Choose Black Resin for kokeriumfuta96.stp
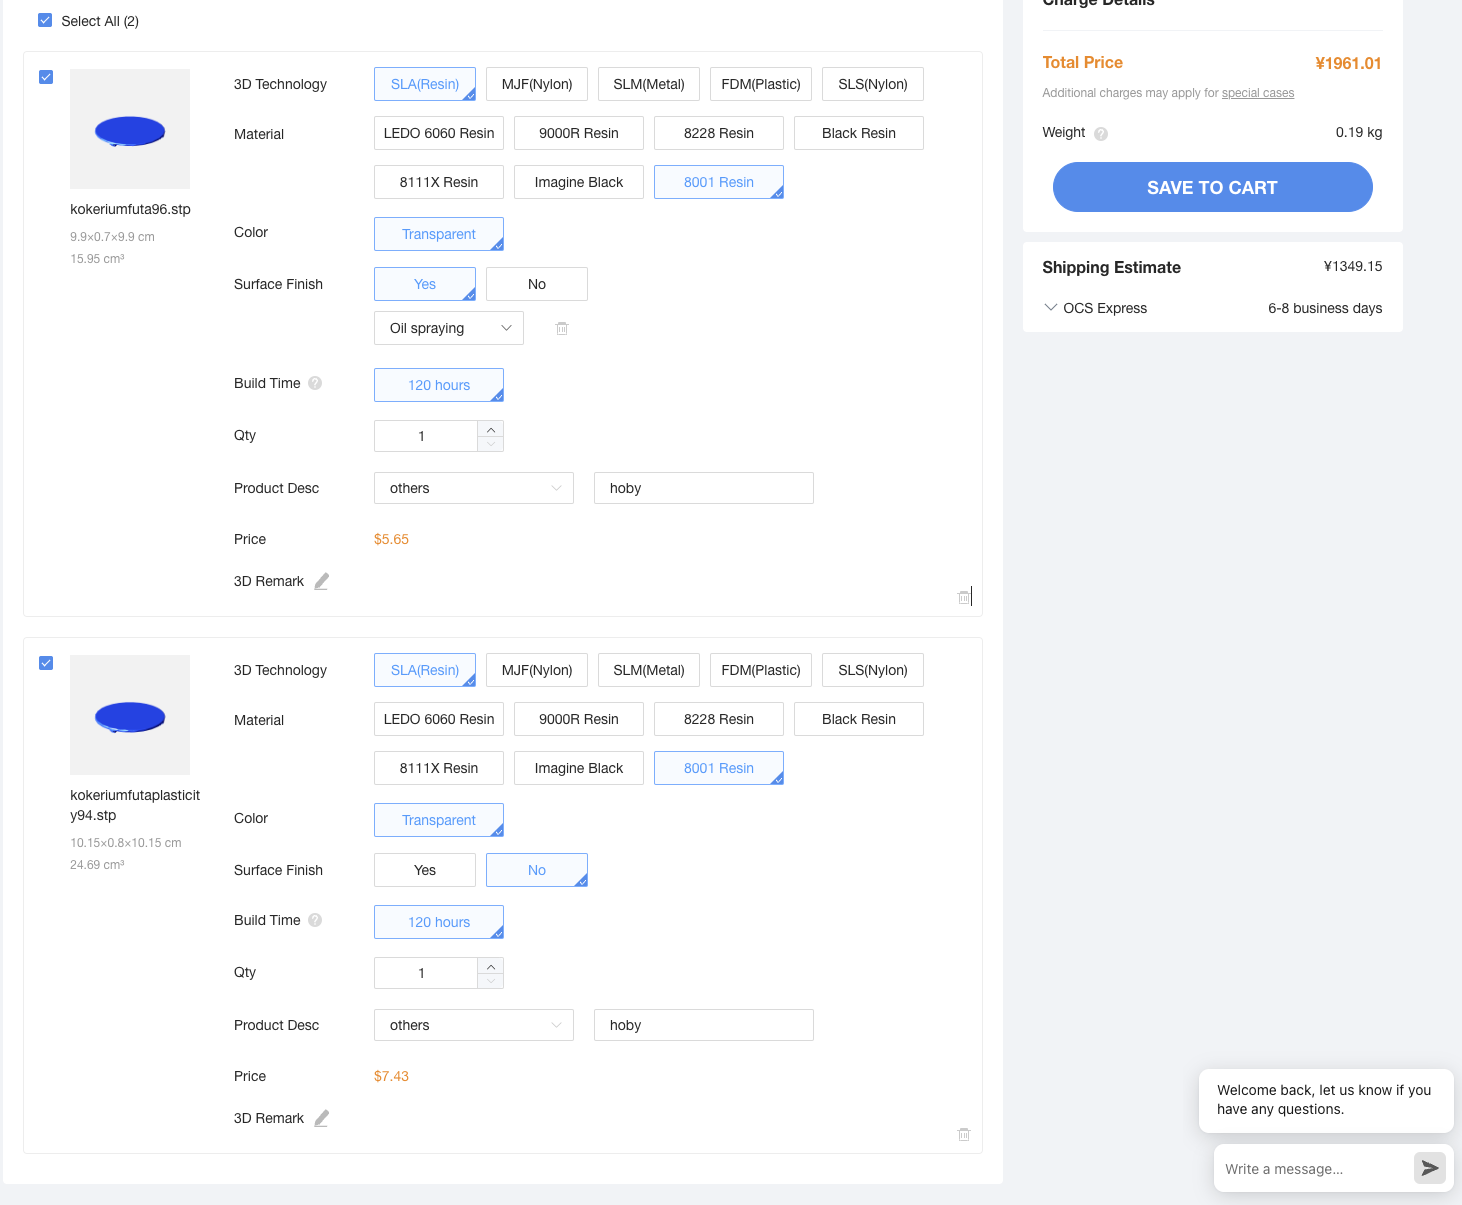The image size is (1462, 1205). [x=859, y=133]
